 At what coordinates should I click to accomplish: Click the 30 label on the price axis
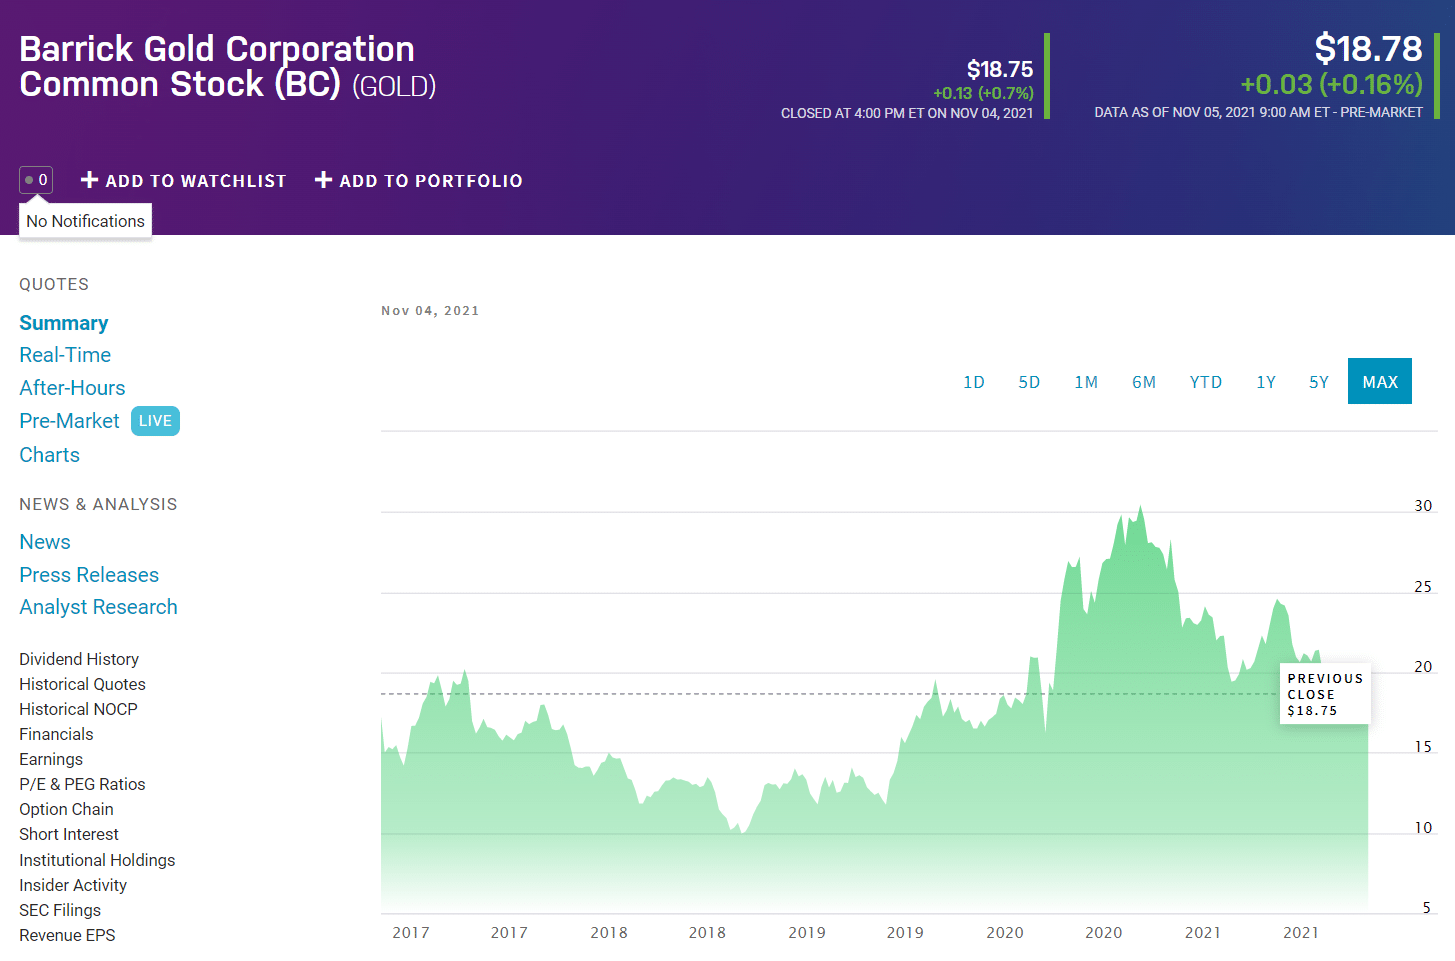coord(1423,506)
